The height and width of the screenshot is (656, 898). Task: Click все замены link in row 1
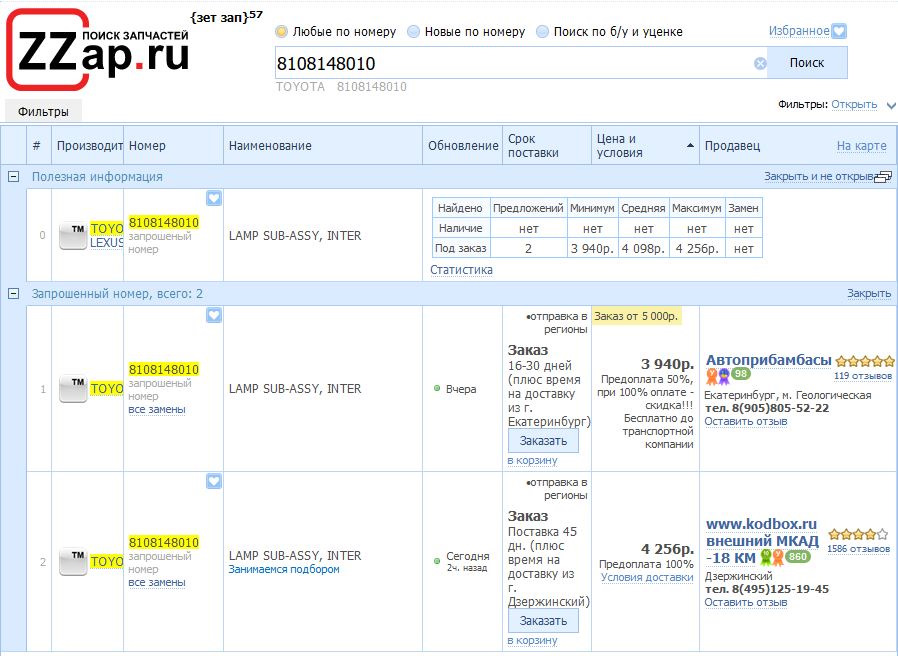(157, 410)
